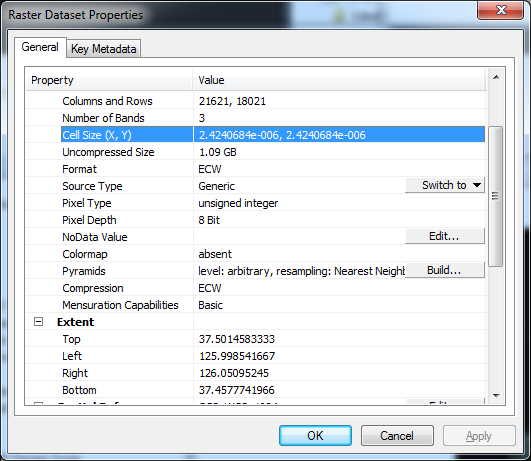Click the absent colormap value
The width and height of the screenshot is (531, 461).
[x=215, y=254]
